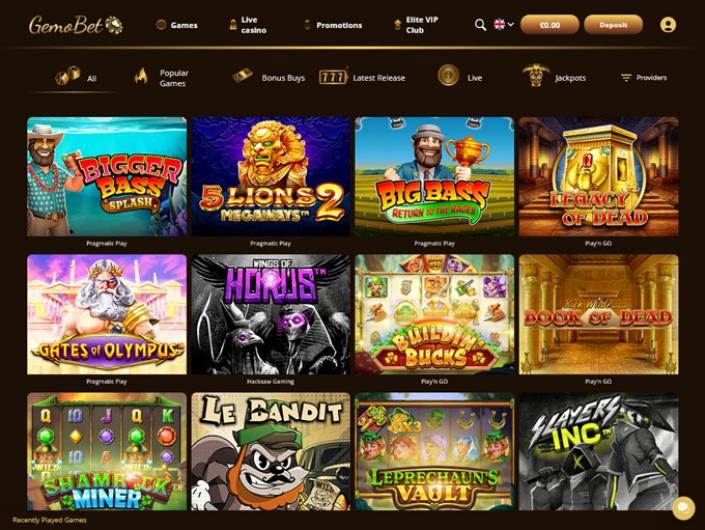Select the flame Popular Games icon

pos(141,77)
